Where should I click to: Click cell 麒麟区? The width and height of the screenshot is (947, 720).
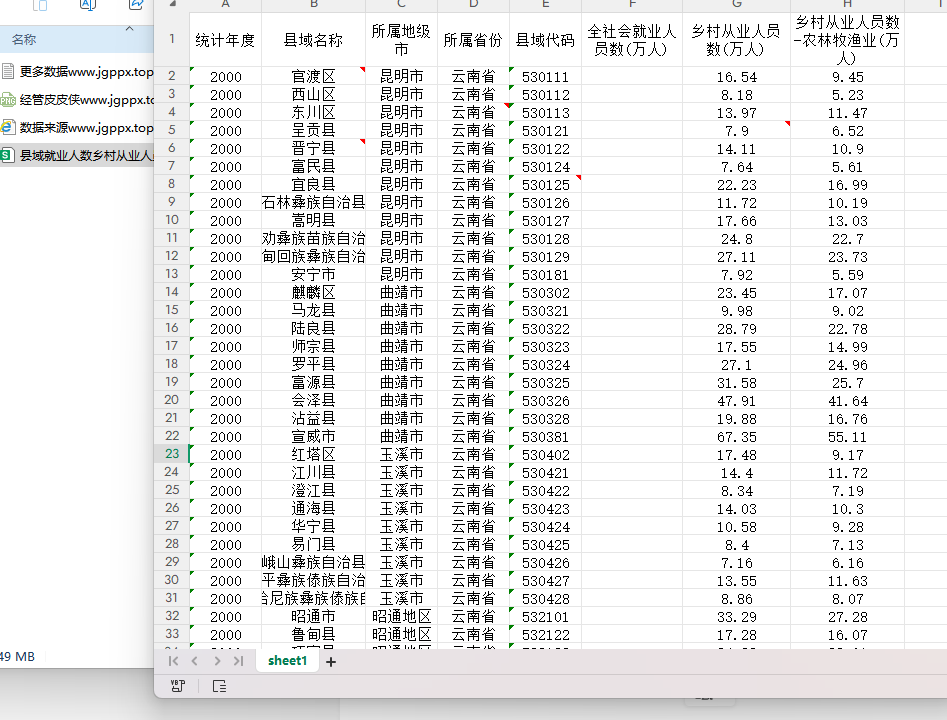[x=313, y=292]
